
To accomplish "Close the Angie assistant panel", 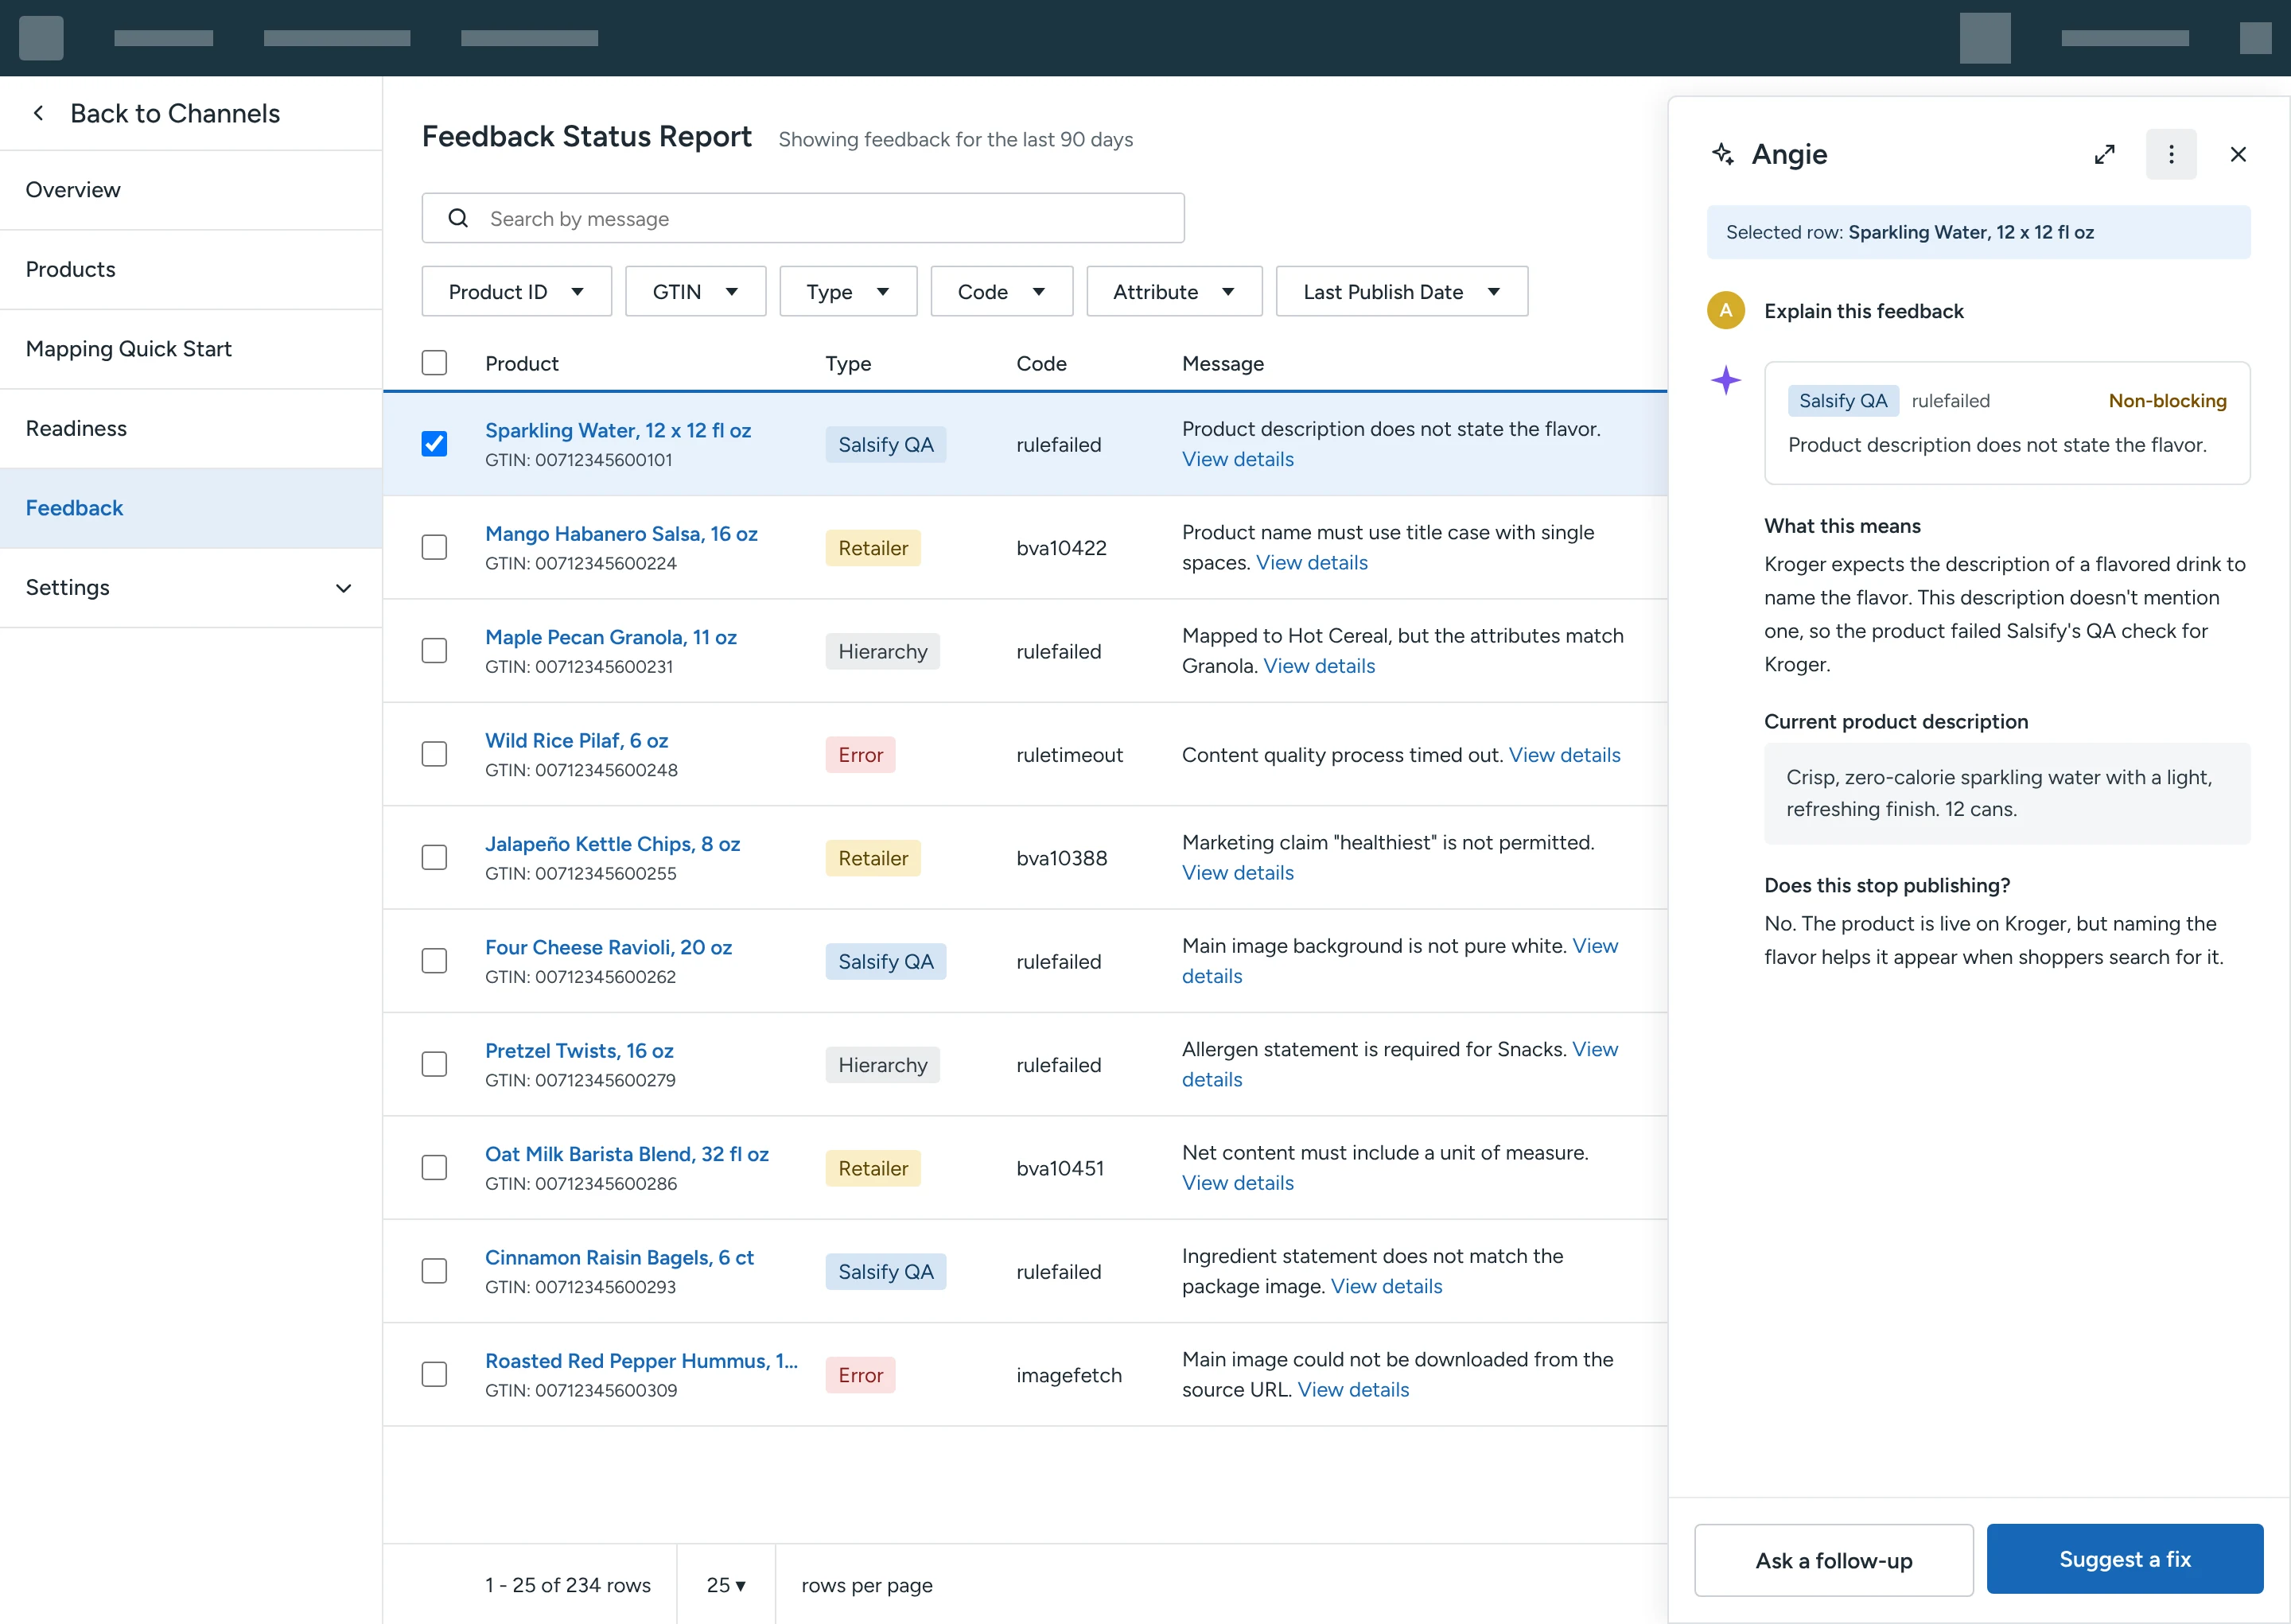I will pos(2238,154).
